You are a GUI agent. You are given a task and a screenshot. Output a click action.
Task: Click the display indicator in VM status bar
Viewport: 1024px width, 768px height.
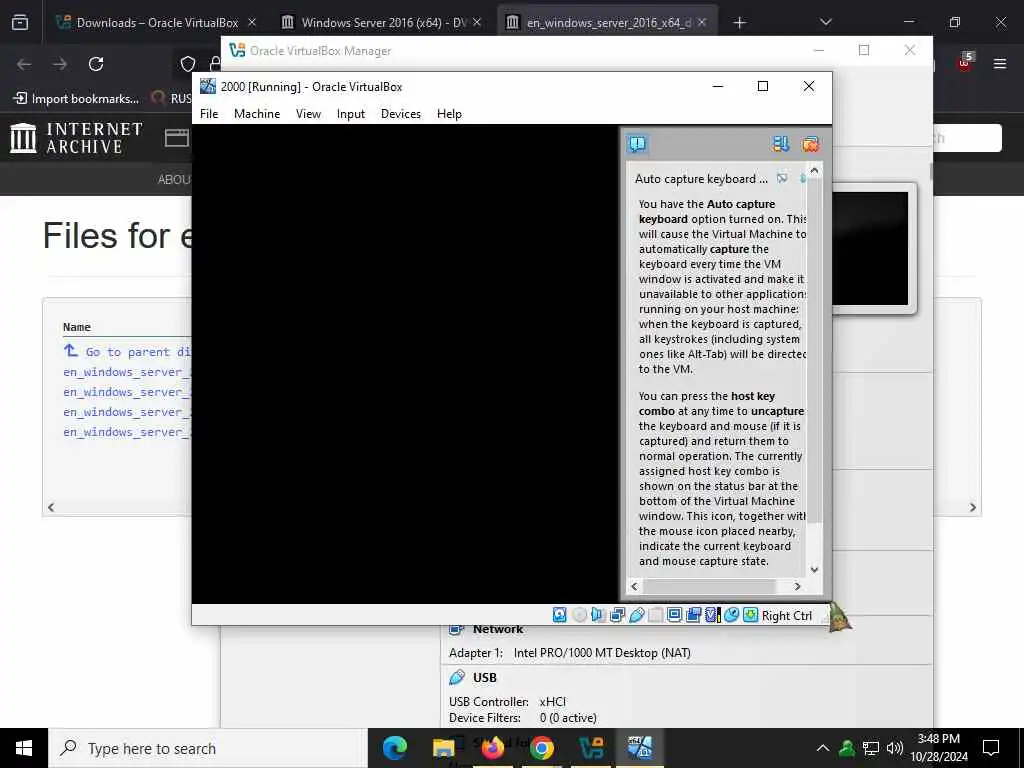pos(675,615)
